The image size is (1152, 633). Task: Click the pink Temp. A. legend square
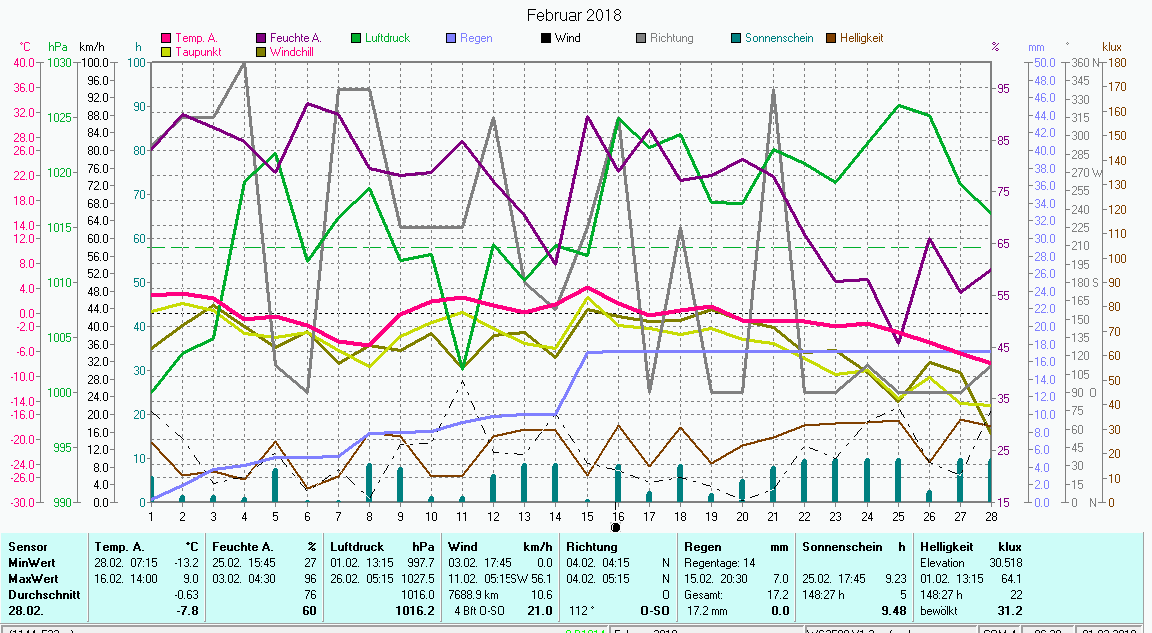[x=167, y=39]
